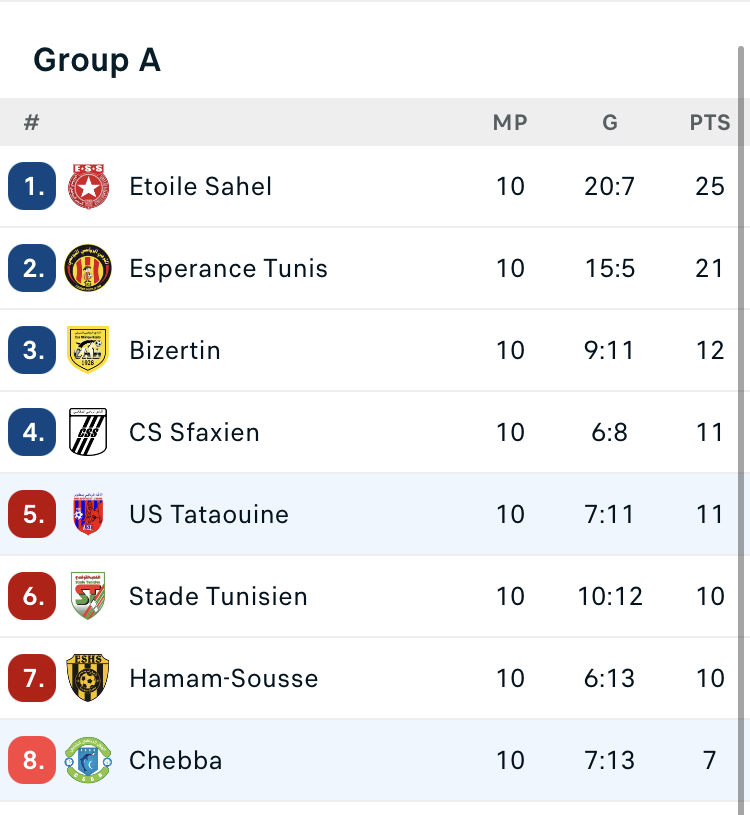Select the G goals column header
This screenshot has height=815, width=750.
tap(610, 123)
